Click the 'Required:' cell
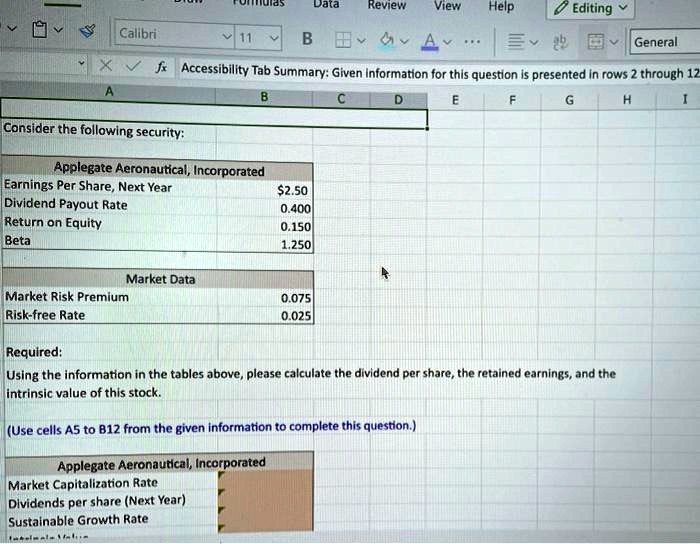Image resolution: width=700 pixels, height=544 pixels. [34, 352]
